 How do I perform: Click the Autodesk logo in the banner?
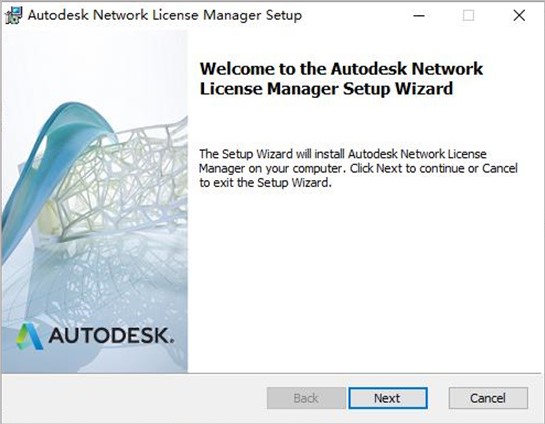(95, 336)
